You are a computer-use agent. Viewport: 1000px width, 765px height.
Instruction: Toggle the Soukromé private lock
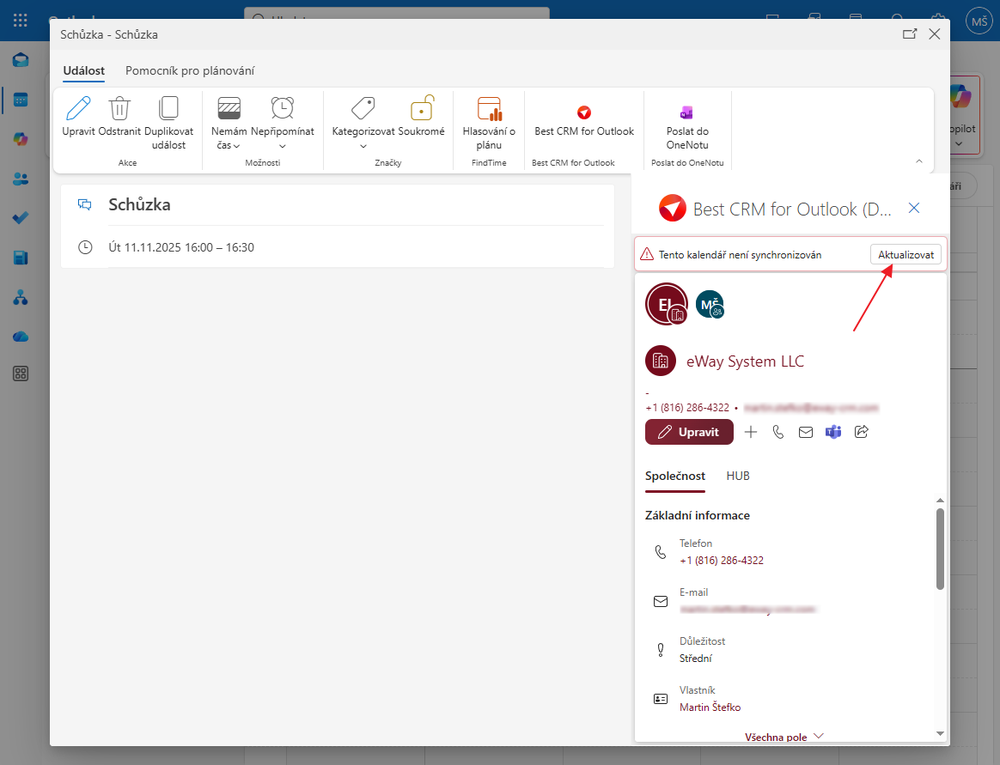421,109
